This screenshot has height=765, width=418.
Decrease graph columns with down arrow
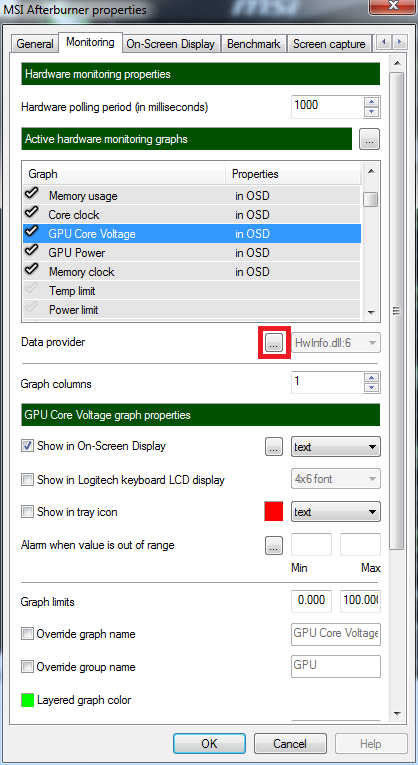372,387
